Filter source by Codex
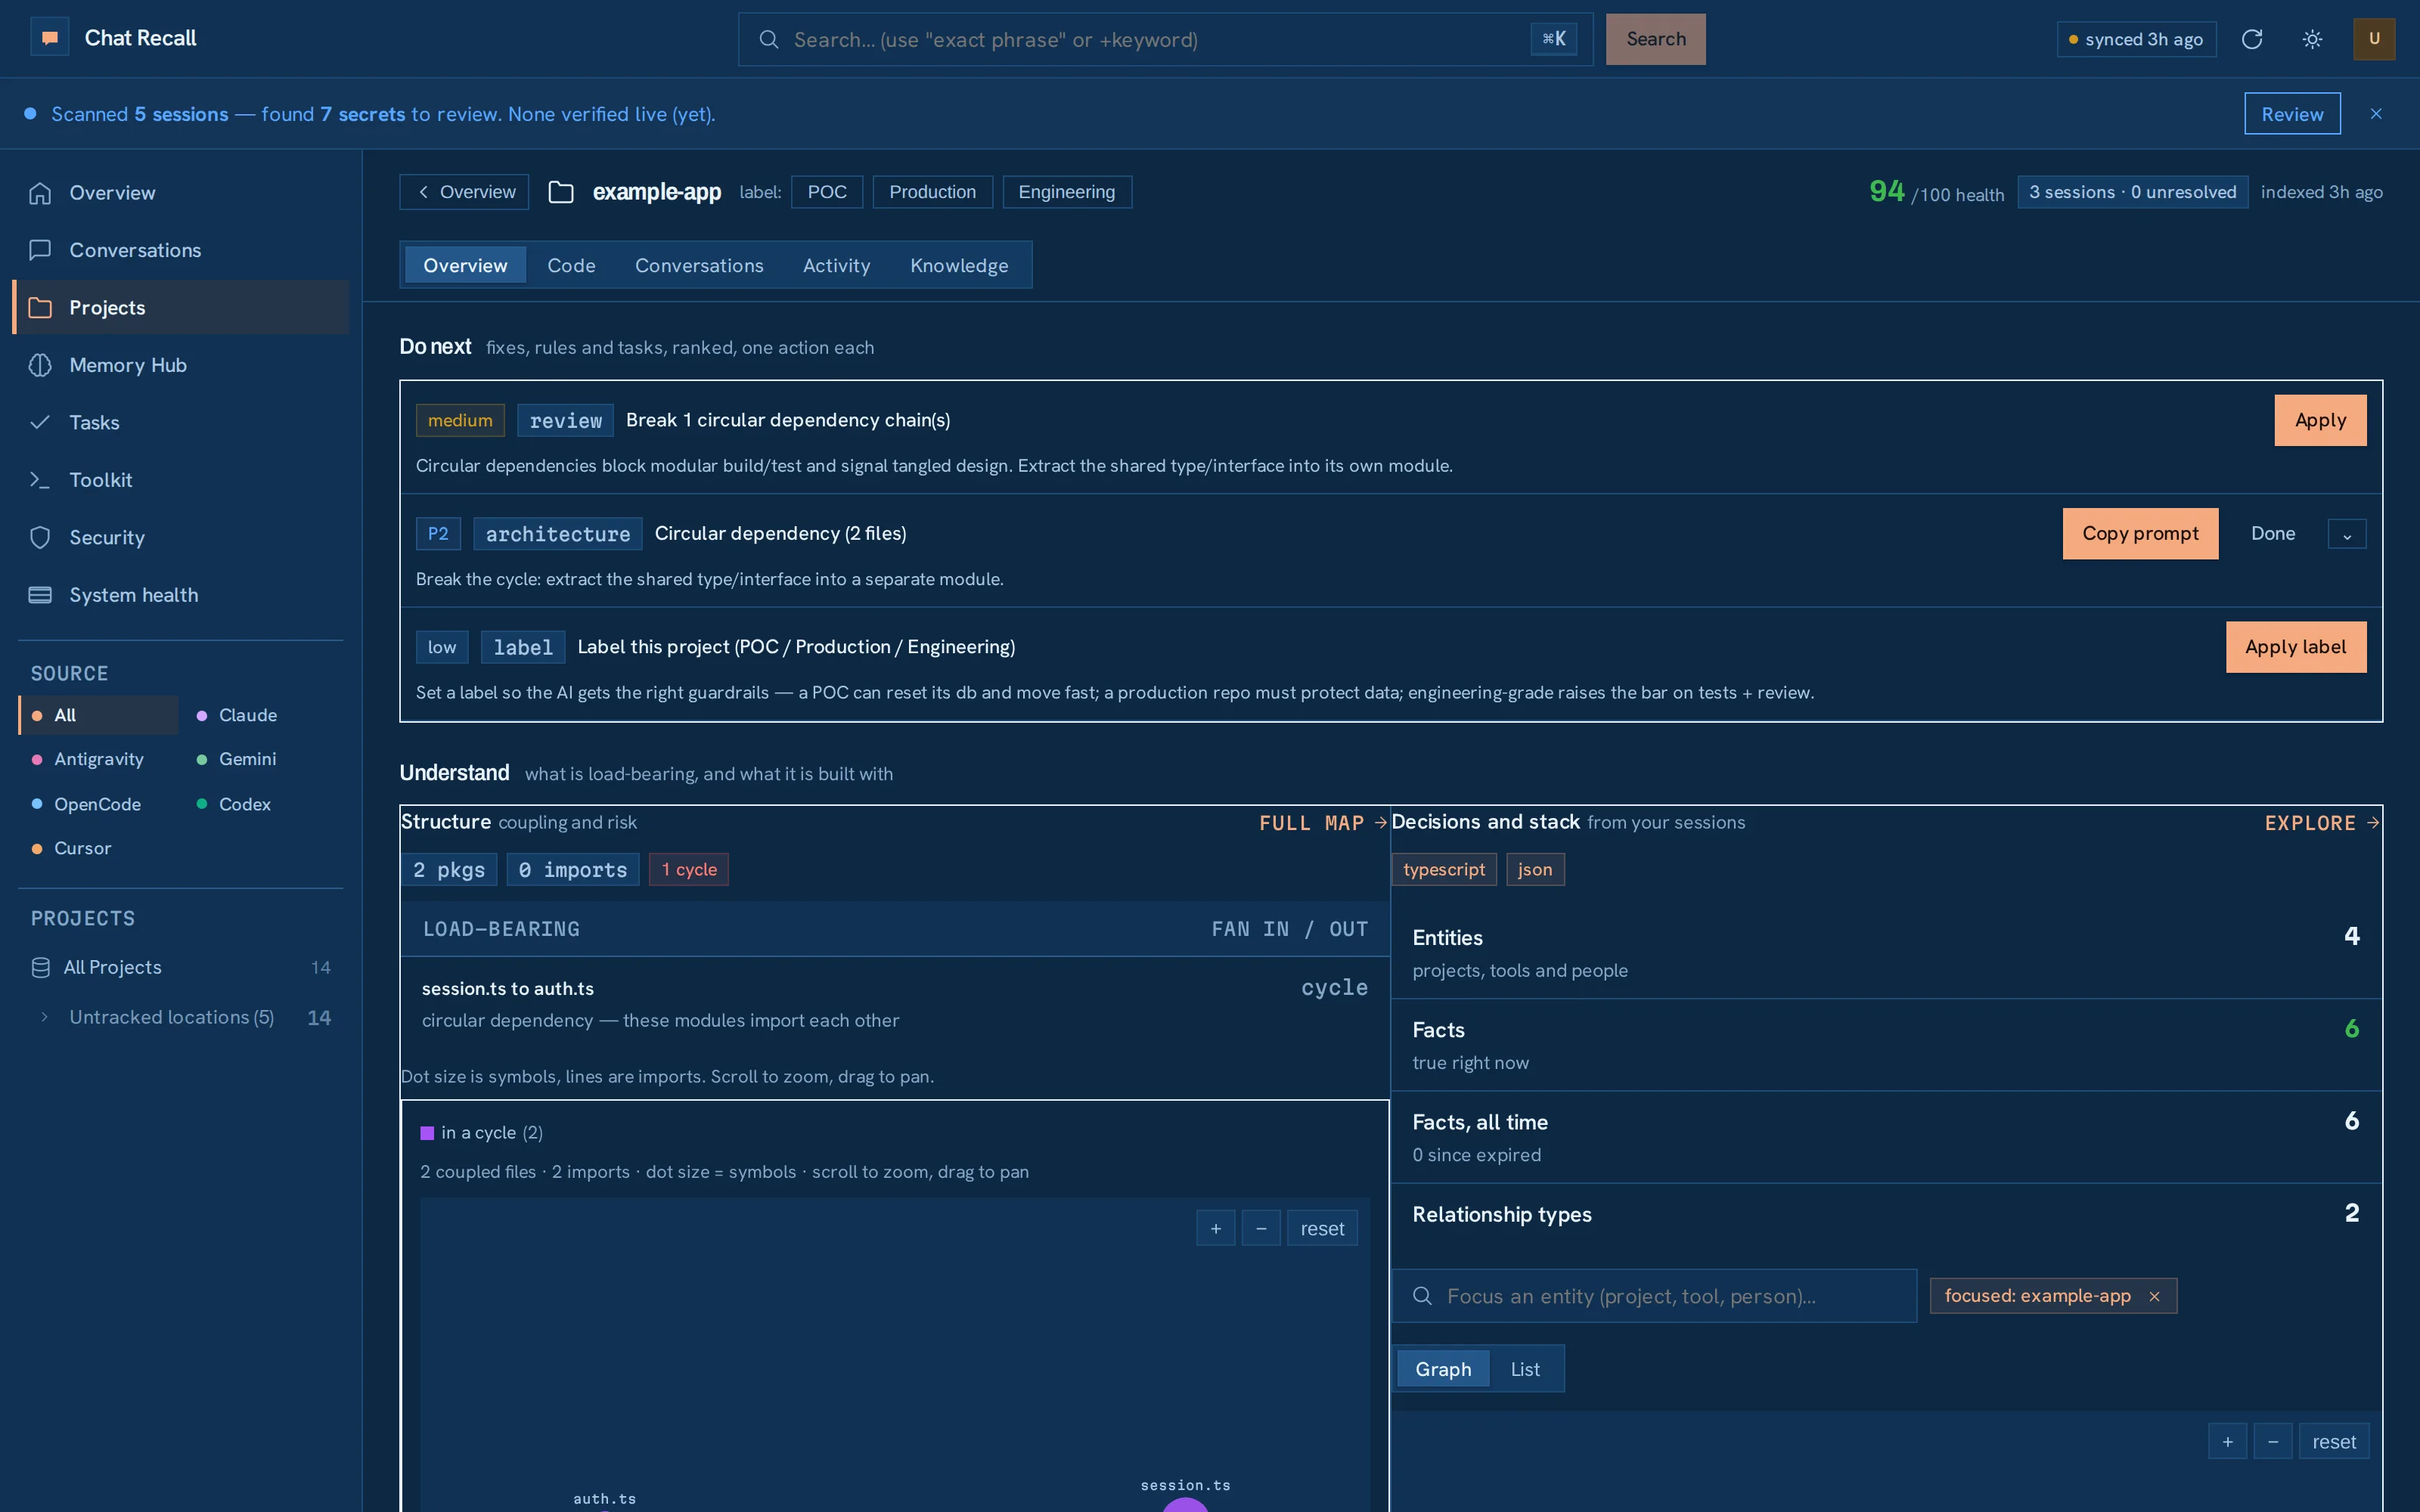Screen dimensions: 2420x1512 click(262, 804)
